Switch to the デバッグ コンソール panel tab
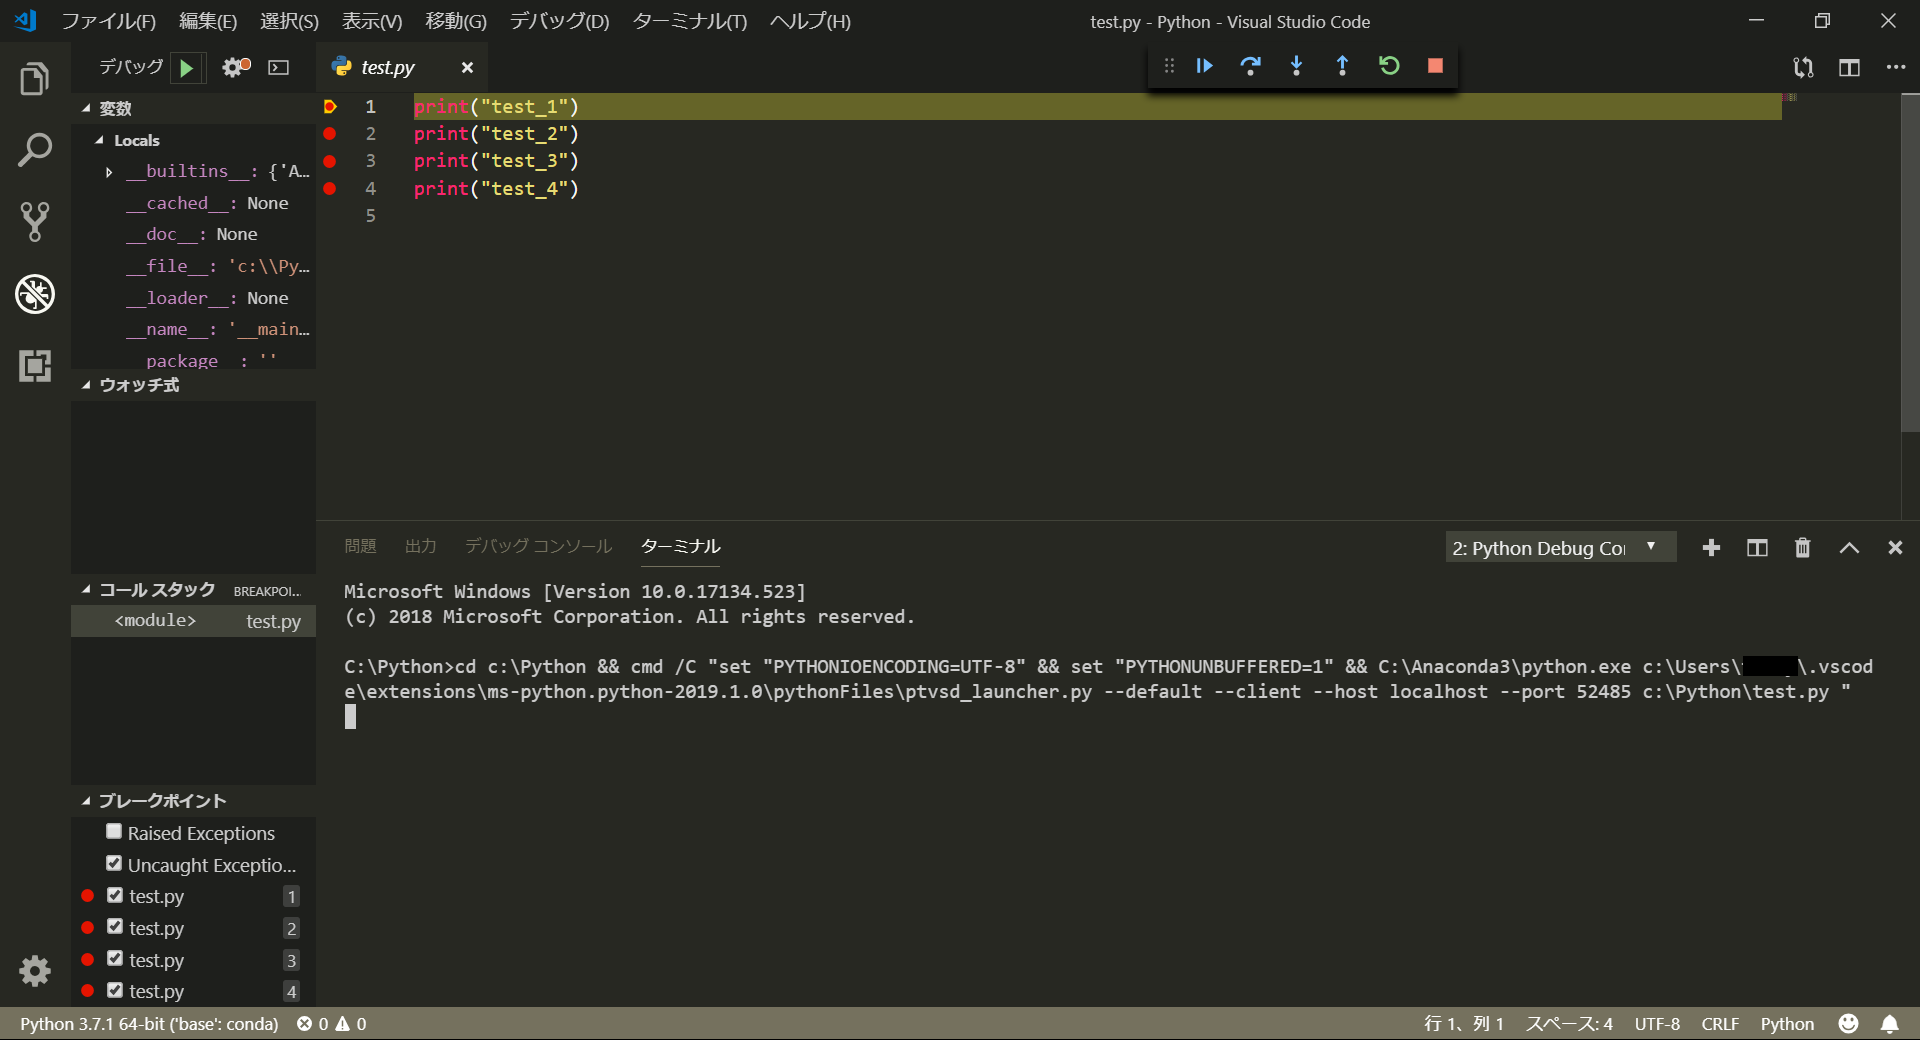 pyautogui.click(x=538, y=546)
